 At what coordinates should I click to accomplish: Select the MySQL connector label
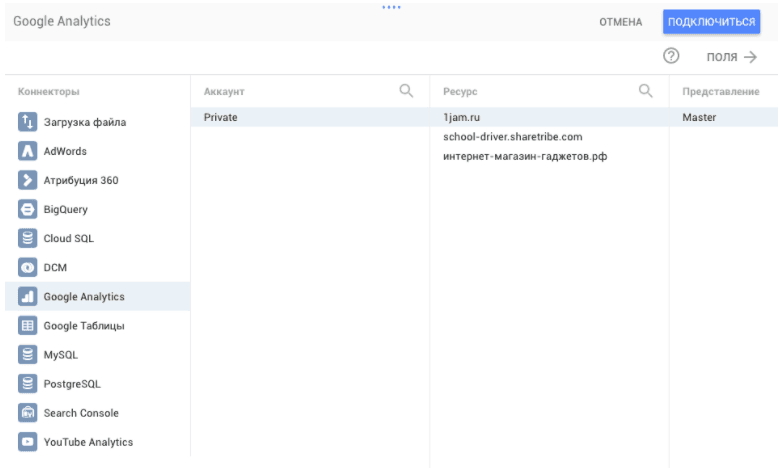tap(61, 355)
